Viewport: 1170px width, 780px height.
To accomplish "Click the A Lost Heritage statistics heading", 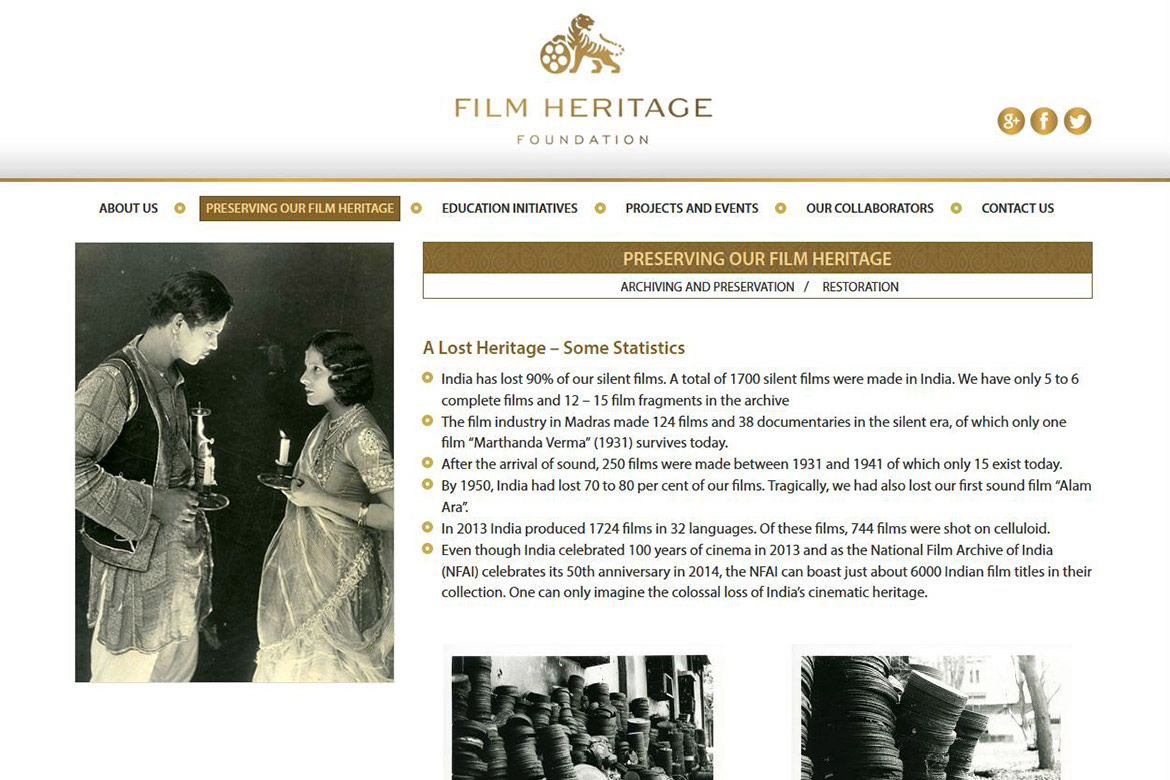I will (x=554, y=348).
